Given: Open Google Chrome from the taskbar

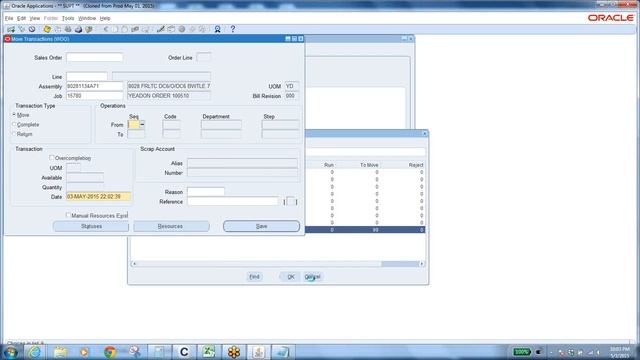Looking at the screenshot, I should (x=109, y=352).
